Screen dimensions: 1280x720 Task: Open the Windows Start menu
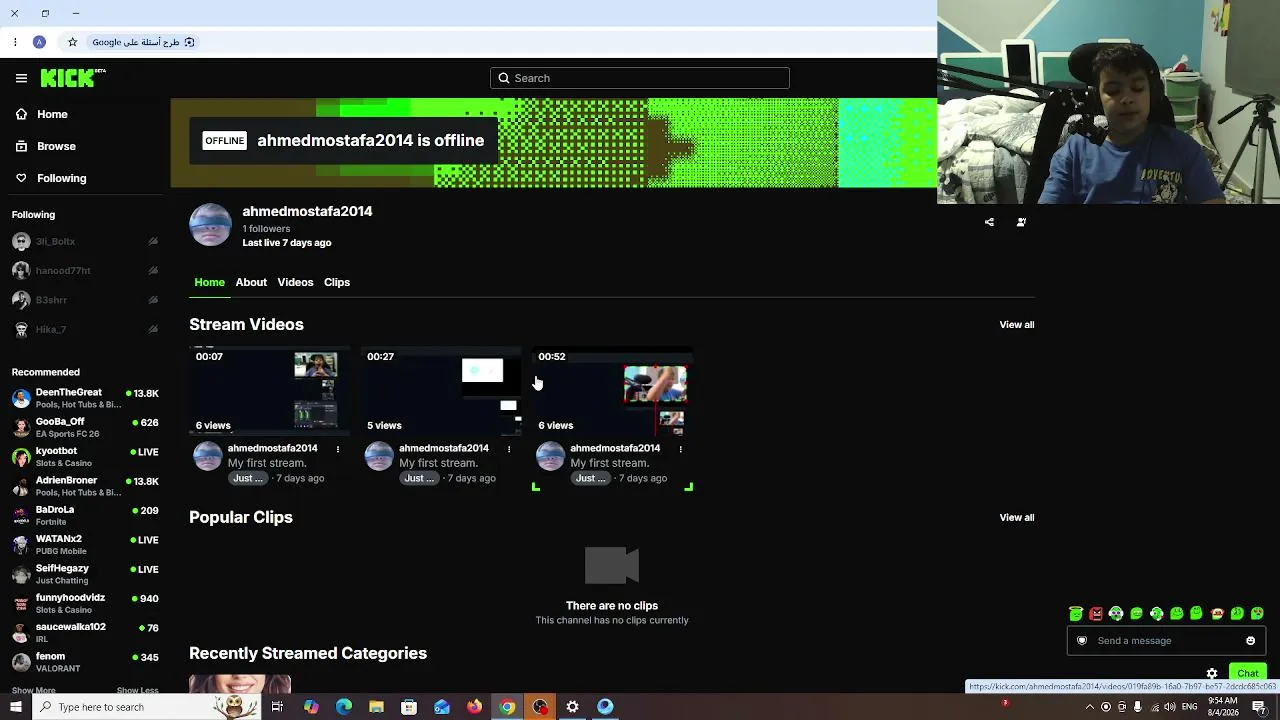(15, 707)
